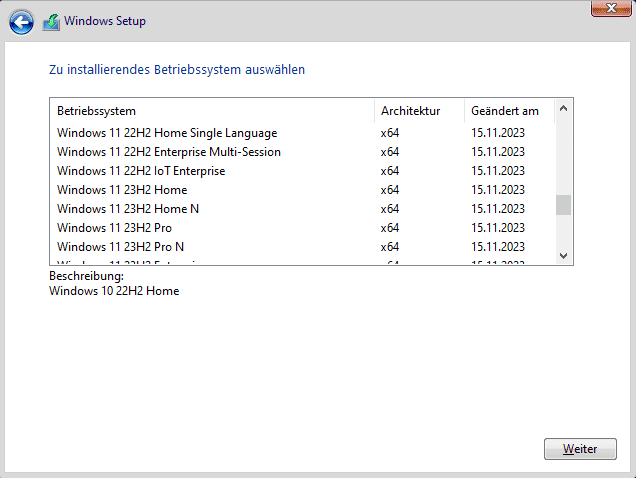
Task: Select Windows 11 23H2 Home N
Action: [x=302, y=209]
